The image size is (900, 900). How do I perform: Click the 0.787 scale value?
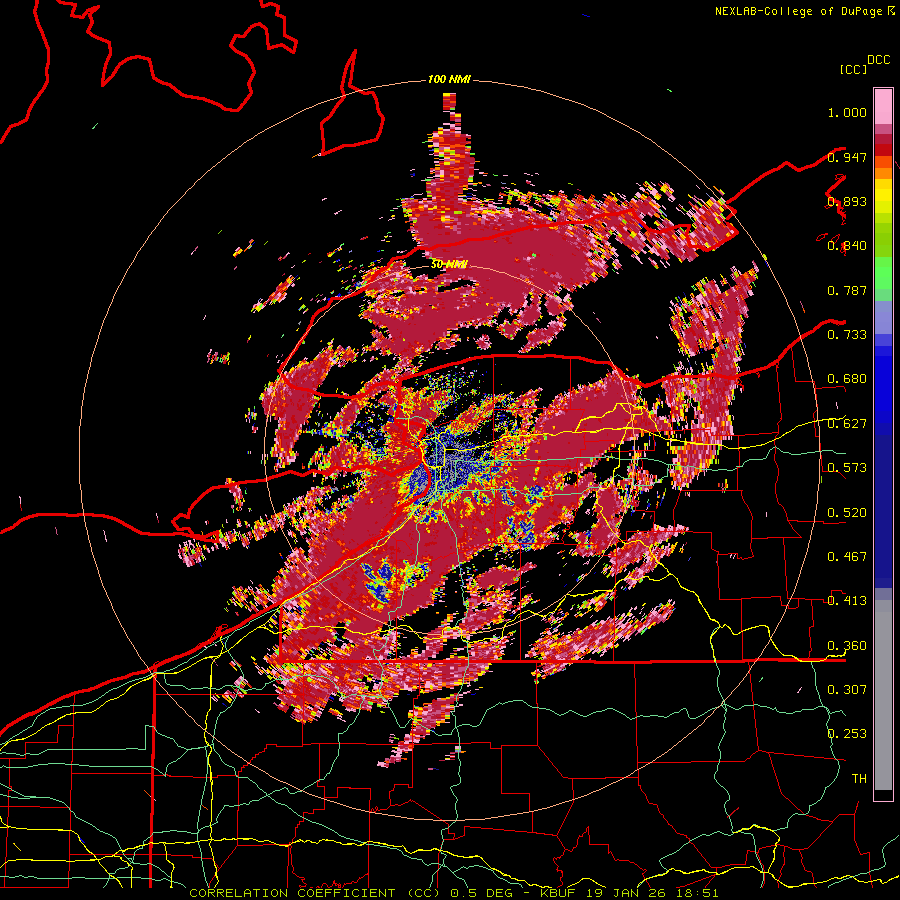pos(847,290)
